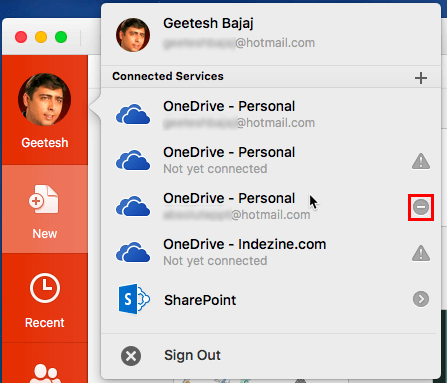Click Not yet connected under OneDrive - Indezine.com
Screen dimensions: 447x383
coord(215,261)
